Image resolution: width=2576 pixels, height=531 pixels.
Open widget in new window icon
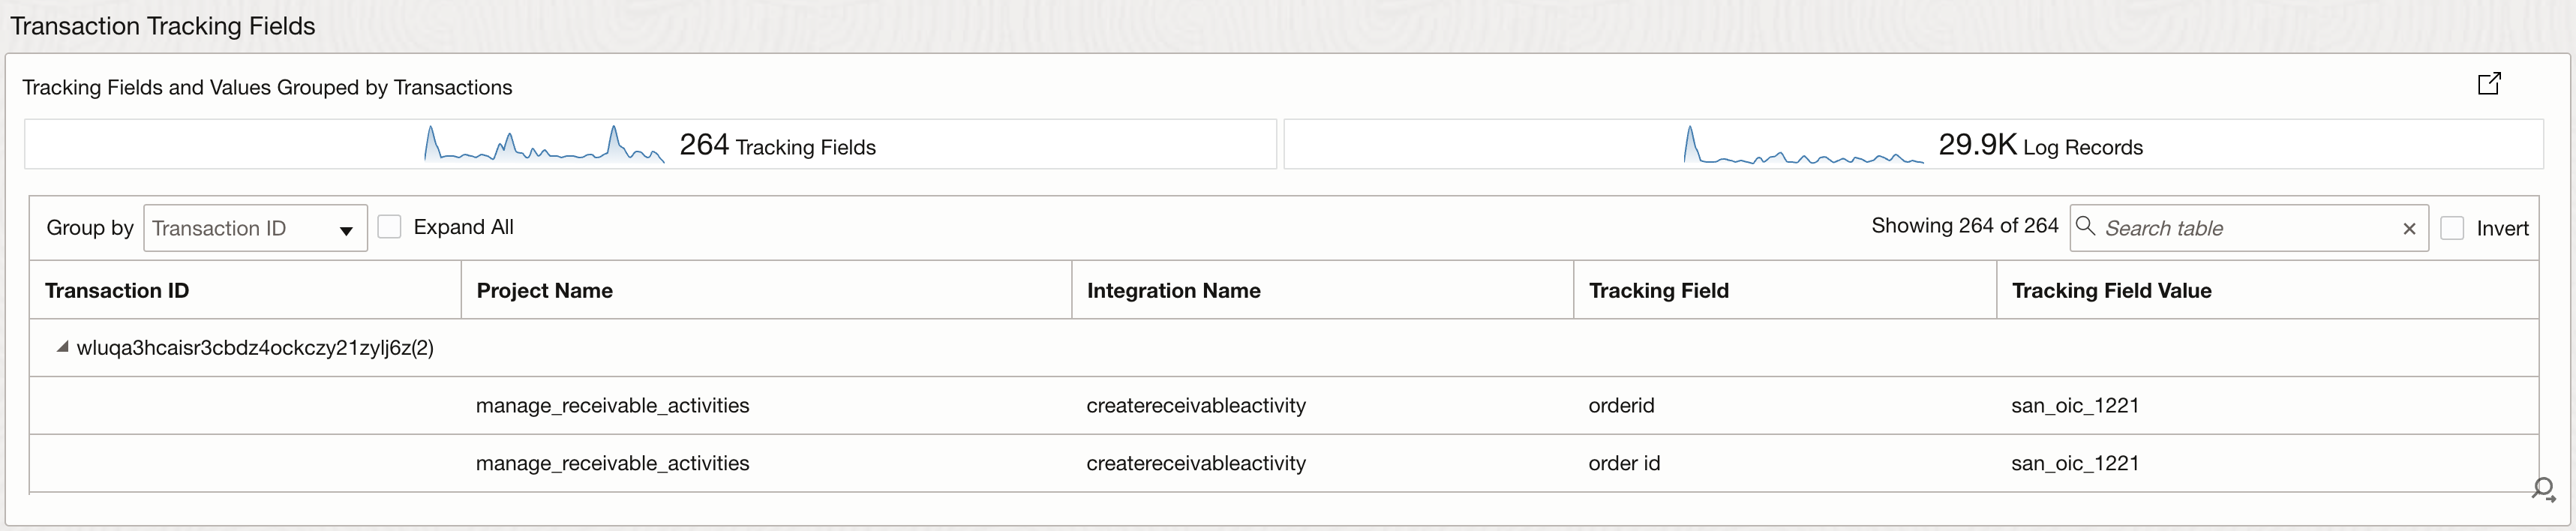(2489, 84)
